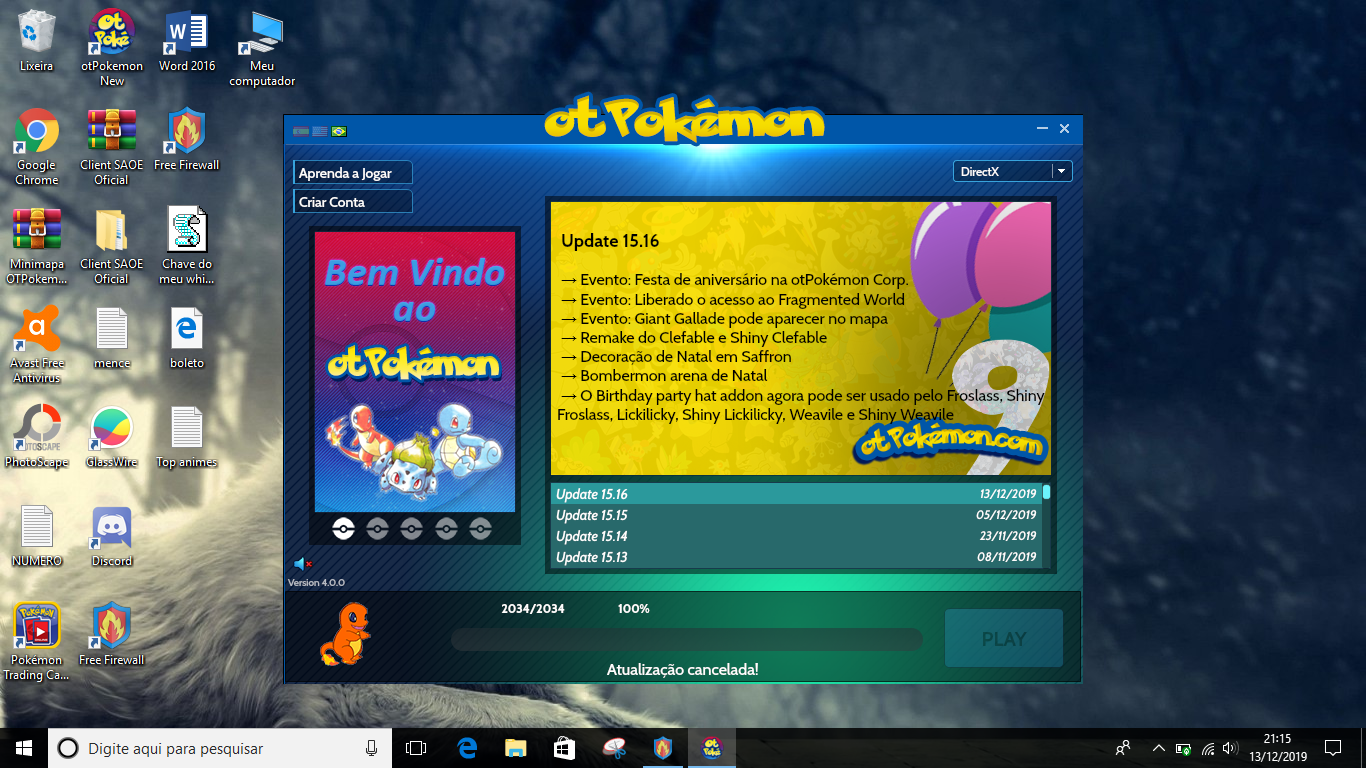Select the Chave do meu whi file
The height and width of the screenshot is (768, 1366).
187,246
